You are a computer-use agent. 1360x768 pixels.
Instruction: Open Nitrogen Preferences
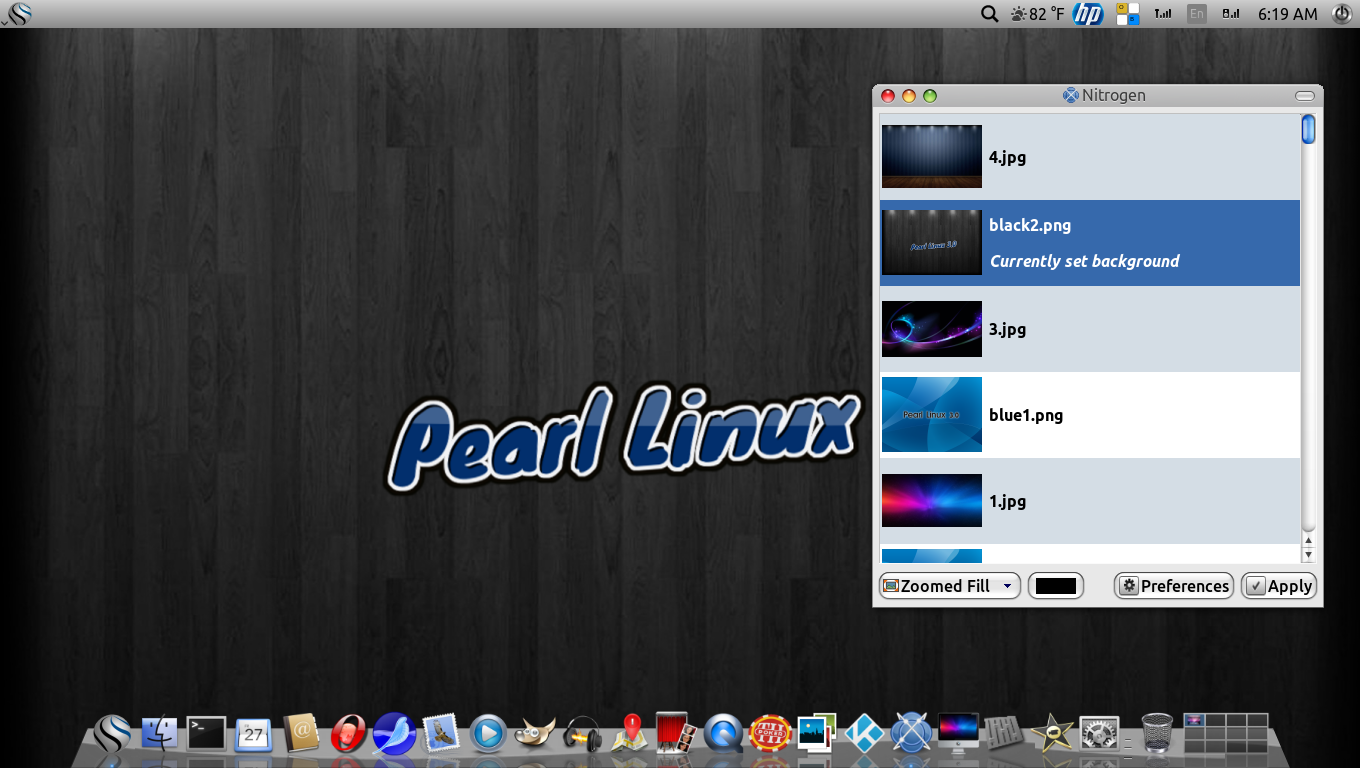(x=1174, y=586)
